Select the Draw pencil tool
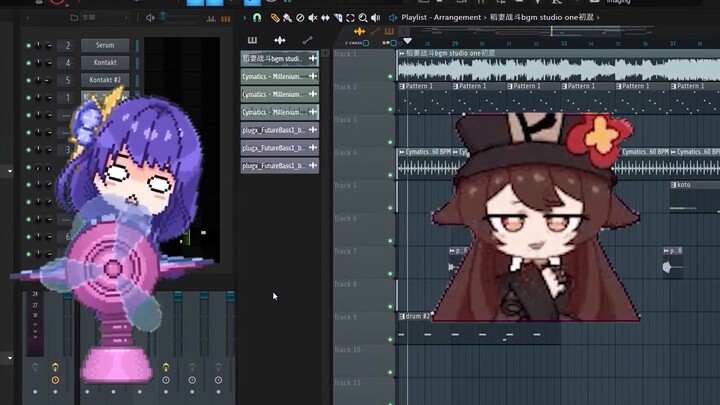Image resolution: width=720 pixels, height=405 pixels. 275,18
